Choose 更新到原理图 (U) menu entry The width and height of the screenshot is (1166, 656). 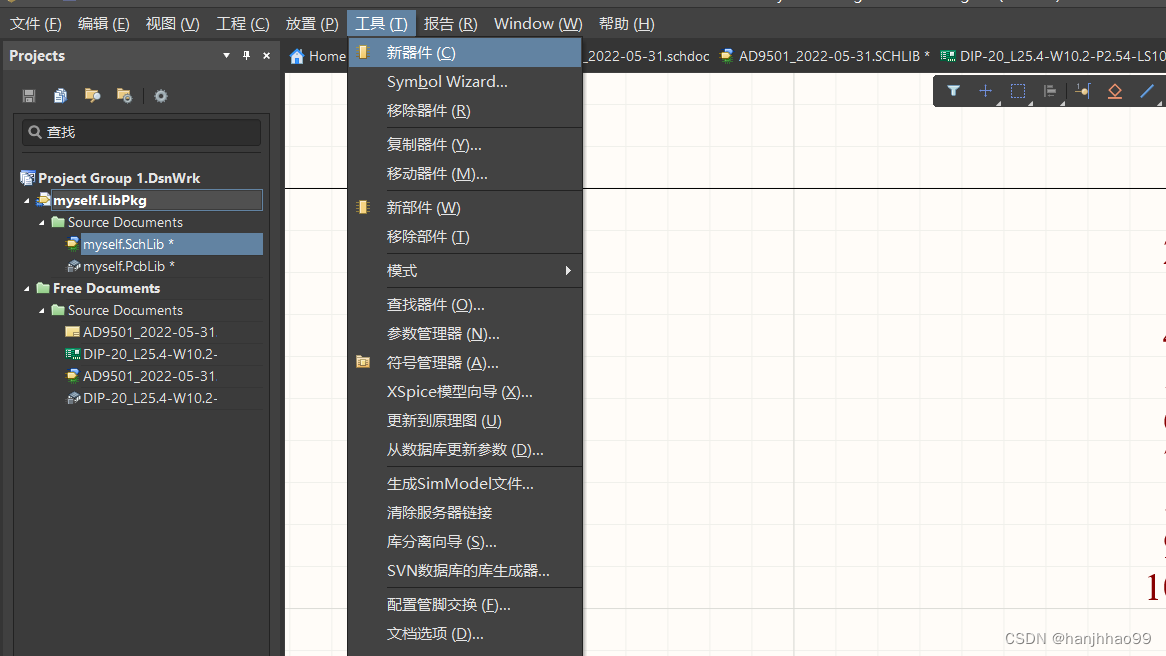pos(465,420)
